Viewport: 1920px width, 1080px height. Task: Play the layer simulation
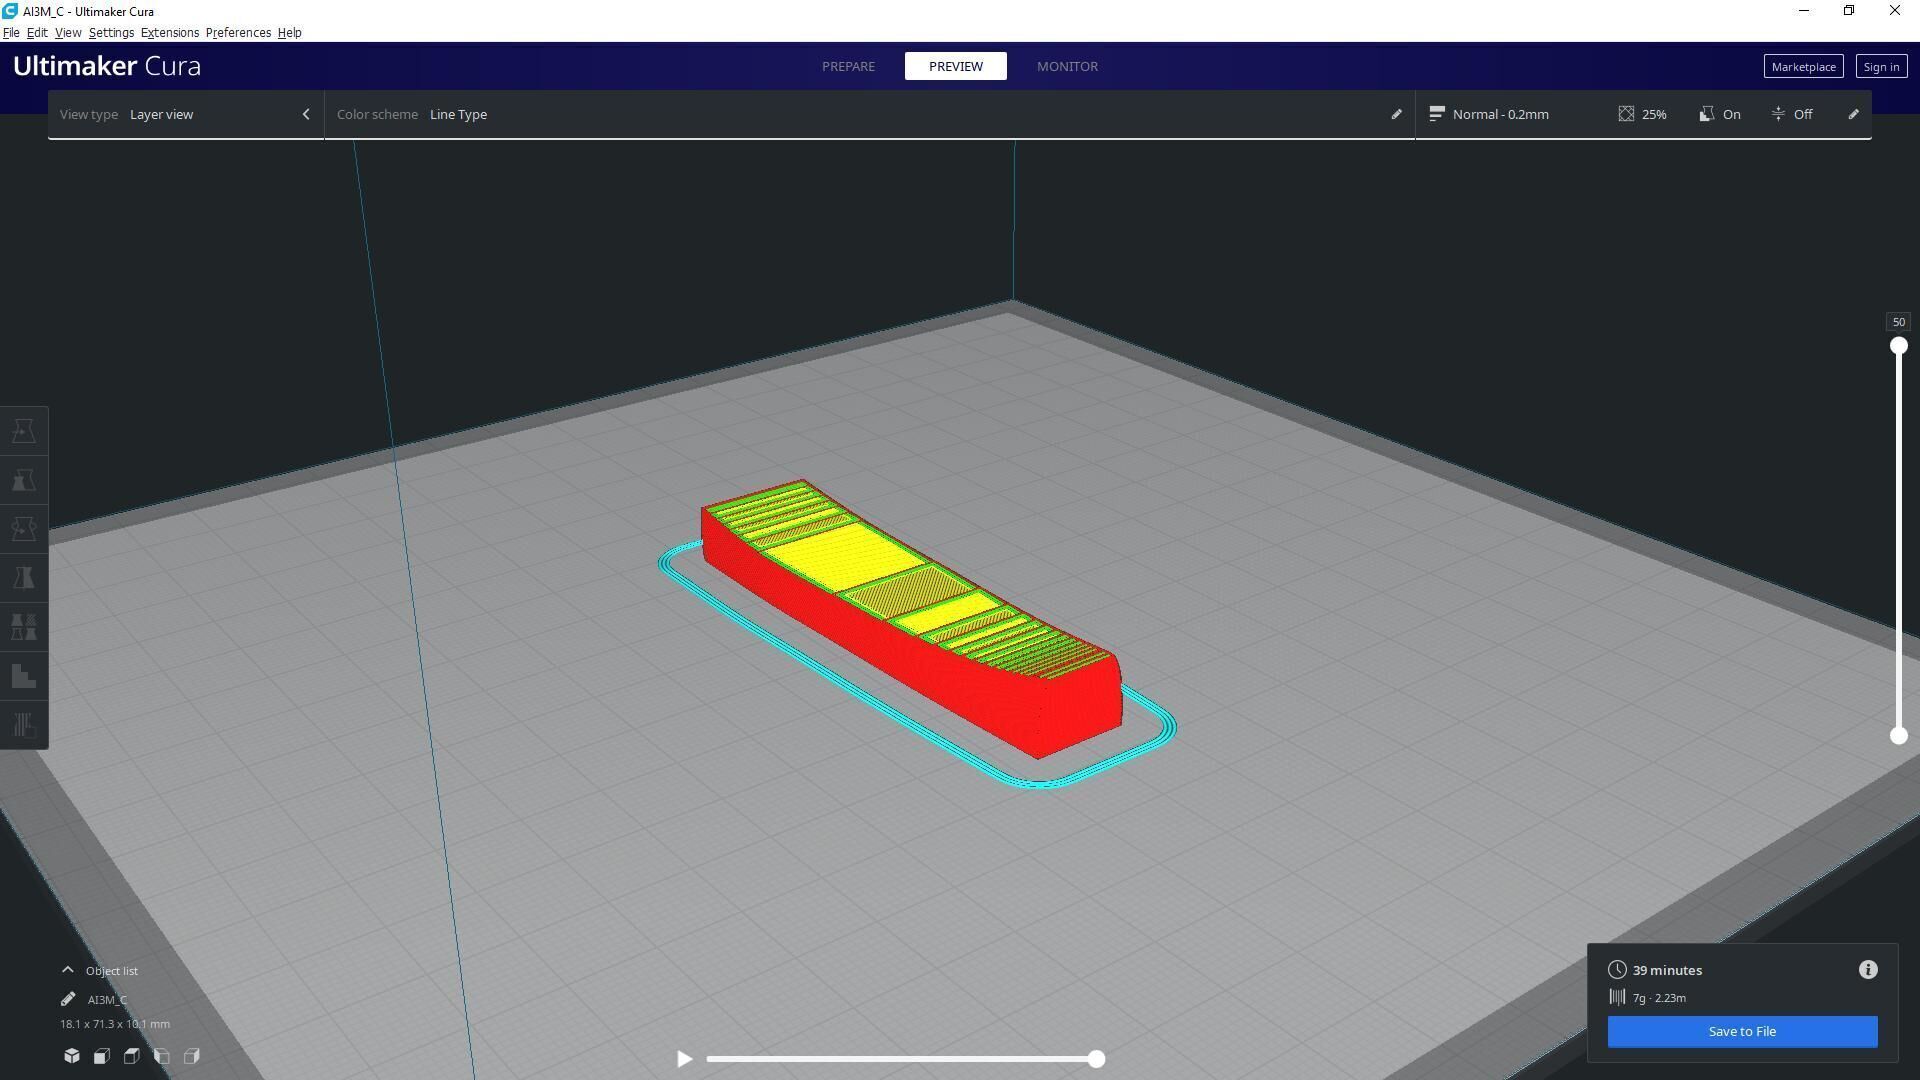[x=685, y=1059]
